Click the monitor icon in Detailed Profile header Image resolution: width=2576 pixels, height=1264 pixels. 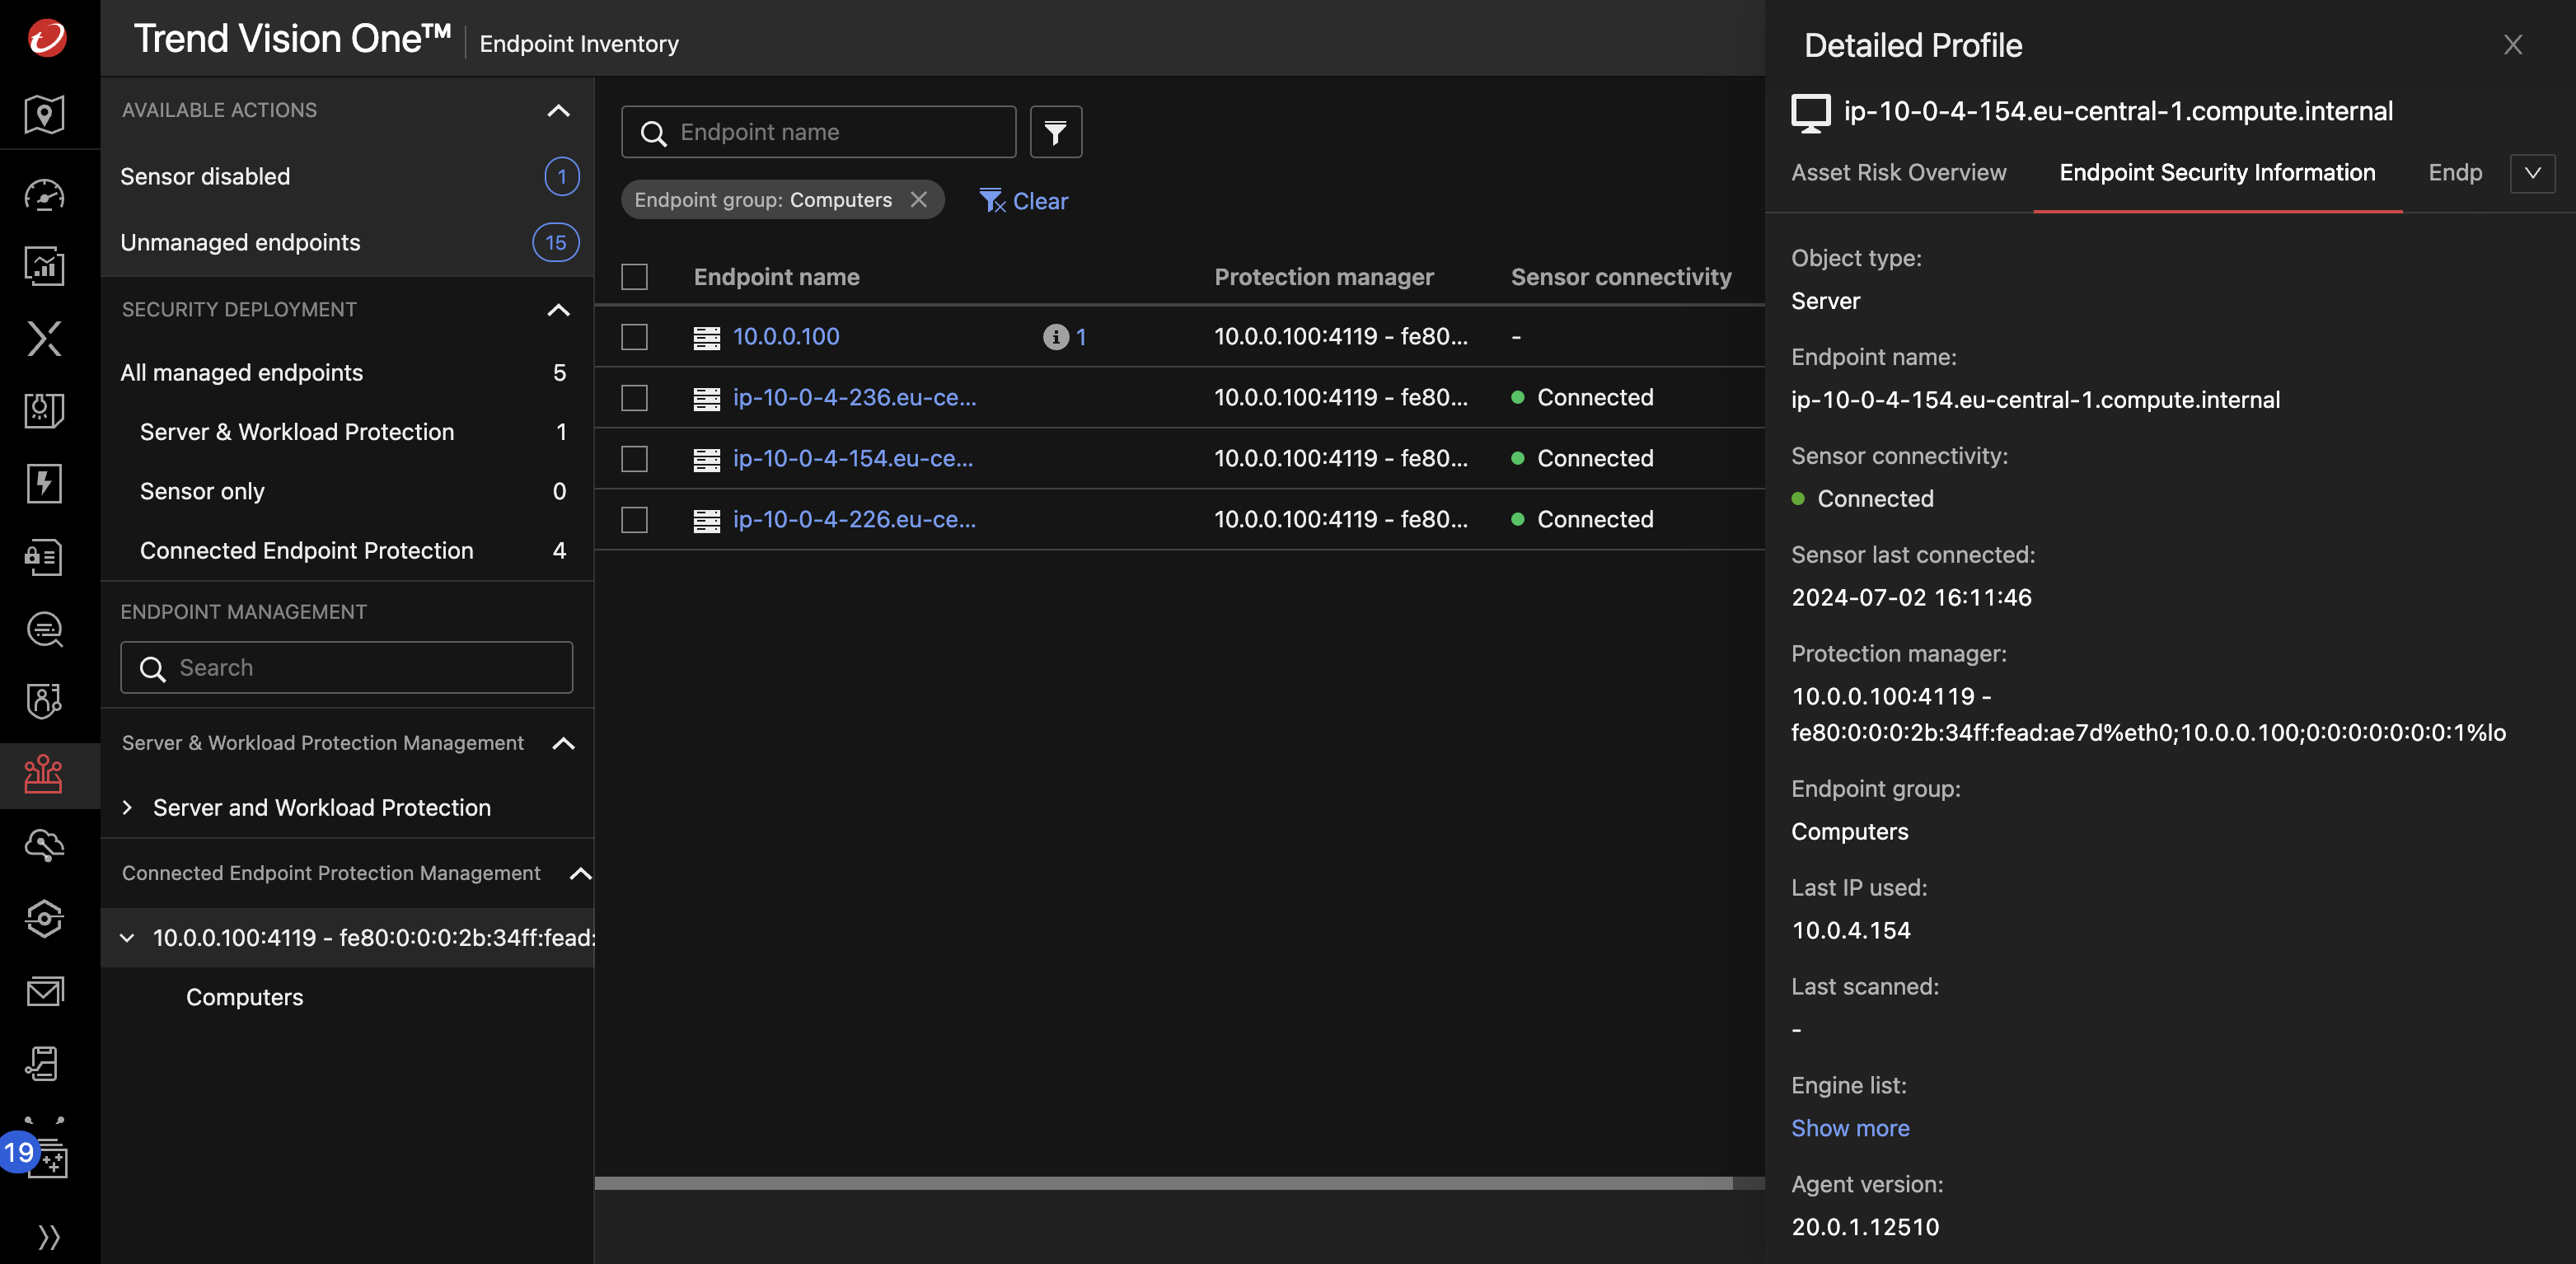(1810, 112)
